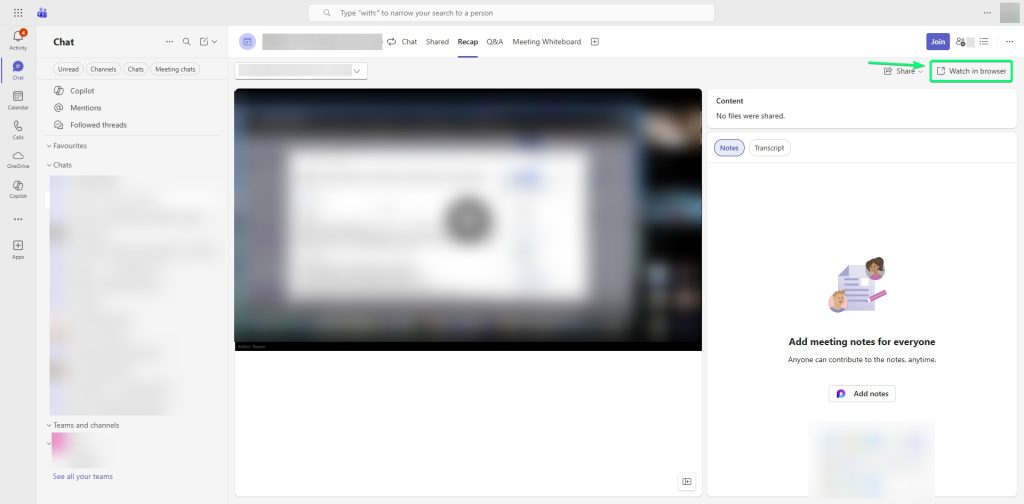
Task: Click the add tab plus icon
Action: tap(595, 42)
